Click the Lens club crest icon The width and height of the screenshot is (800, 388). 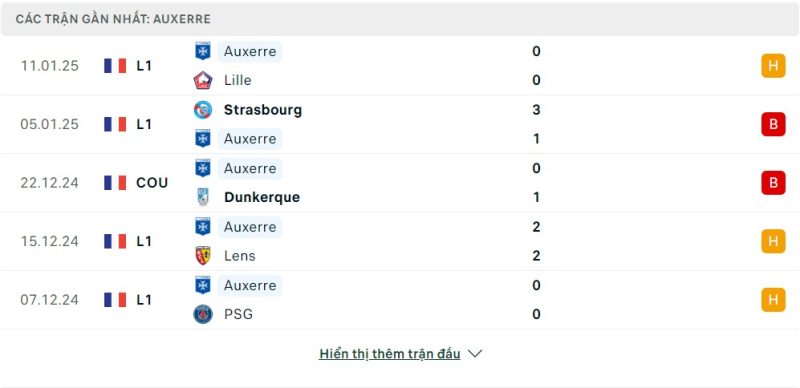coord(203,256)
